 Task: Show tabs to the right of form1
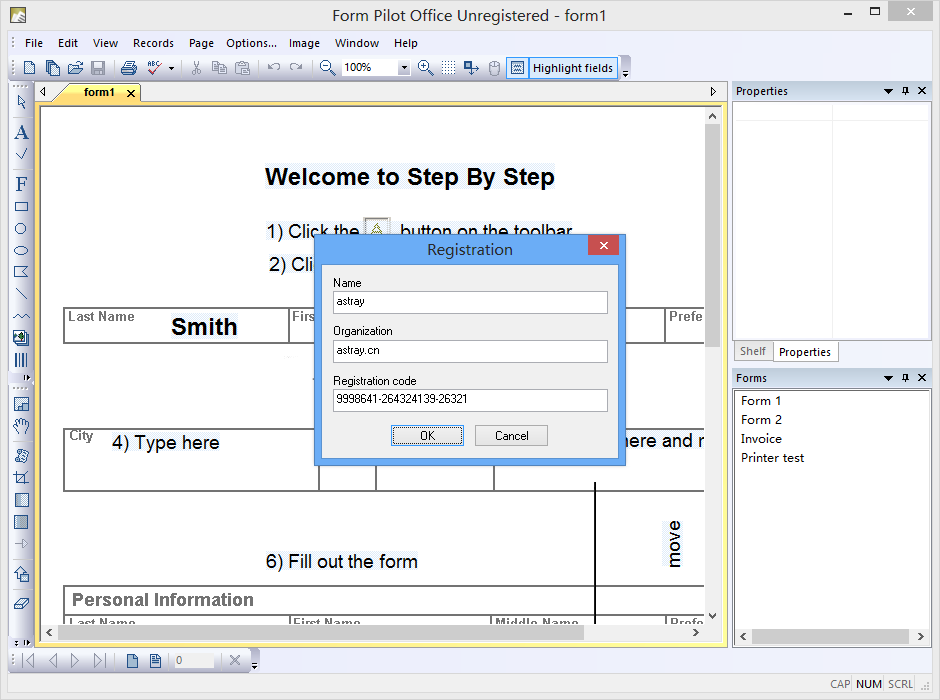coord(713,92)
